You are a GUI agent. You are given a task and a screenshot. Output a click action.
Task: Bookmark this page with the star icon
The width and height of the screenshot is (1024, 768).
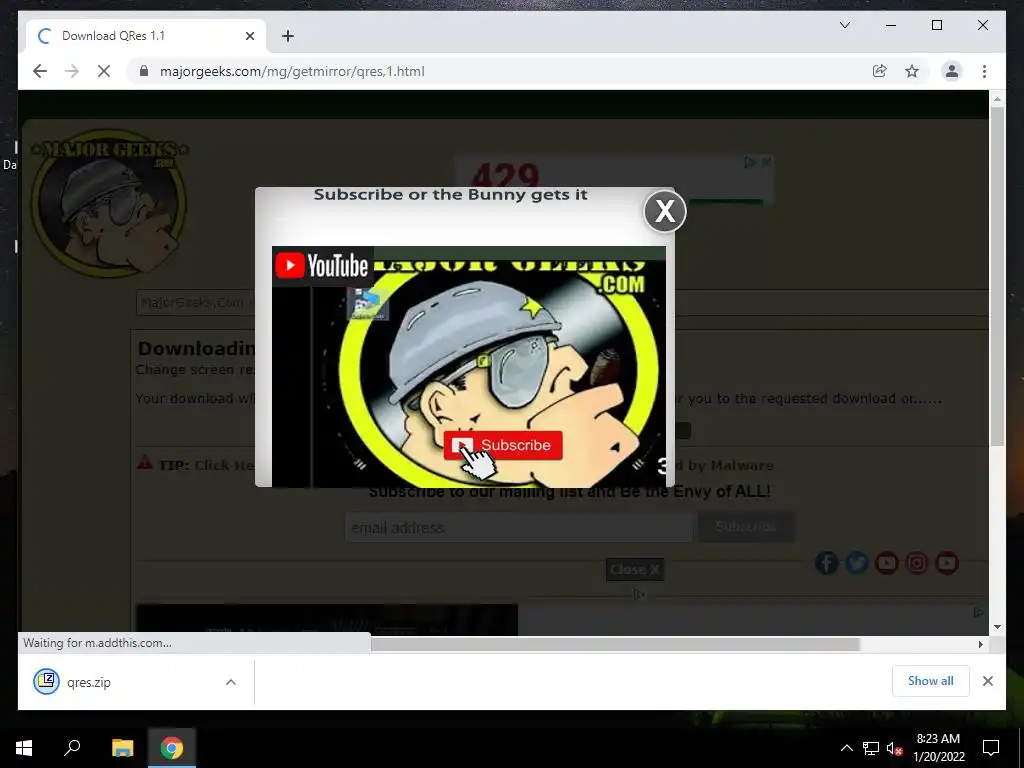pyautogui.click(x=912, y=71)
